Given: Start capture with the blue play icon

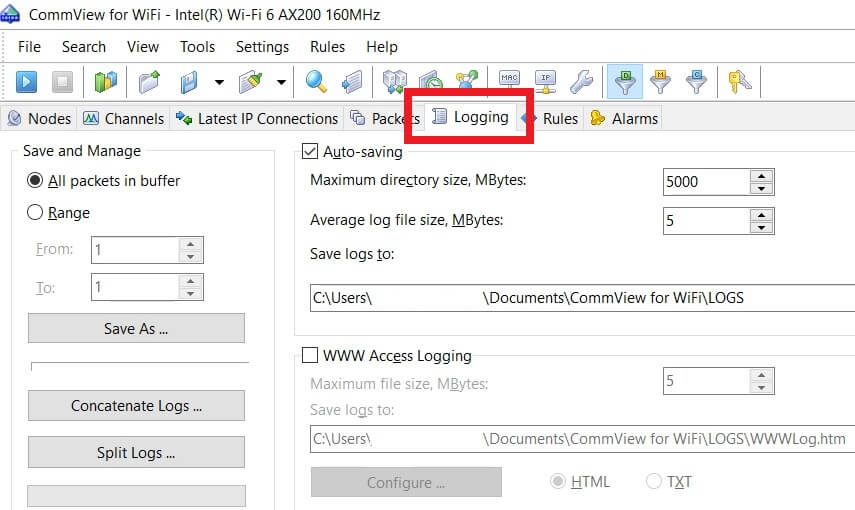Looking at the screenshot, I should click(26, 82).
